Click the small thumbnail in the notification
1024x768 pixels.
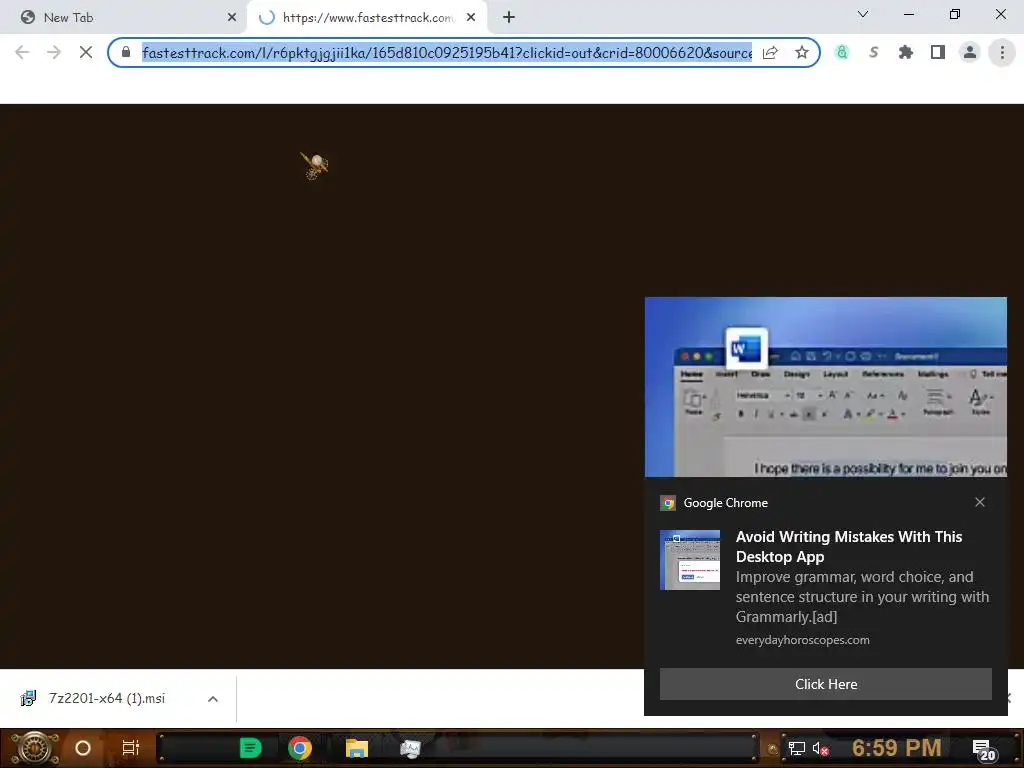pyautogui.click(x=690, y=560)
